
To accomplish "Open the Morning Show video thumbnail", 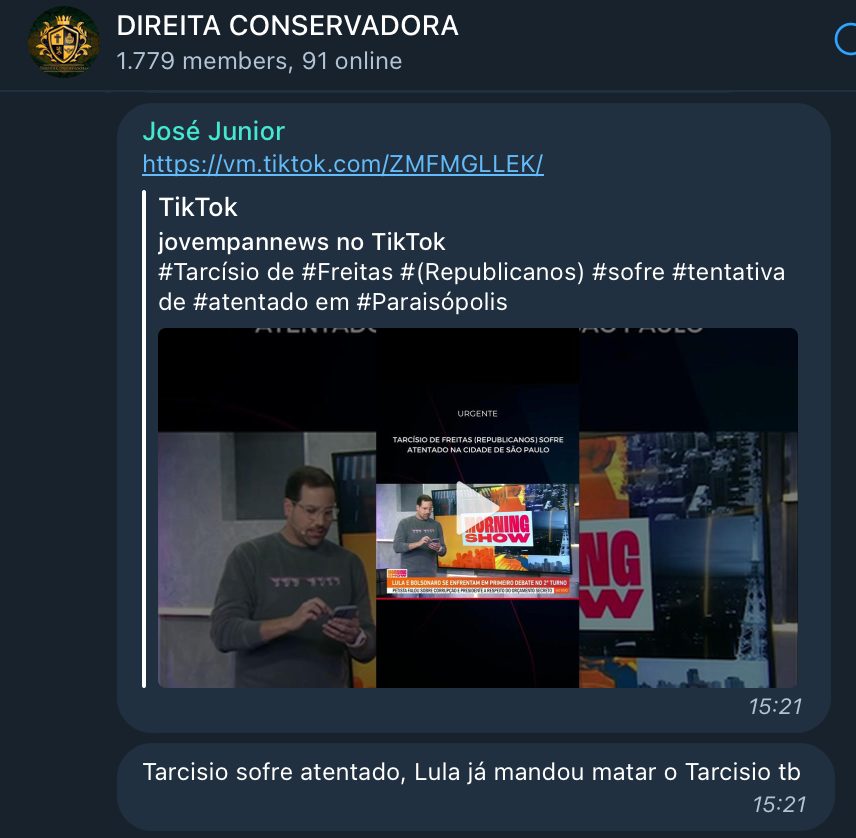I will tap(478, 508).
